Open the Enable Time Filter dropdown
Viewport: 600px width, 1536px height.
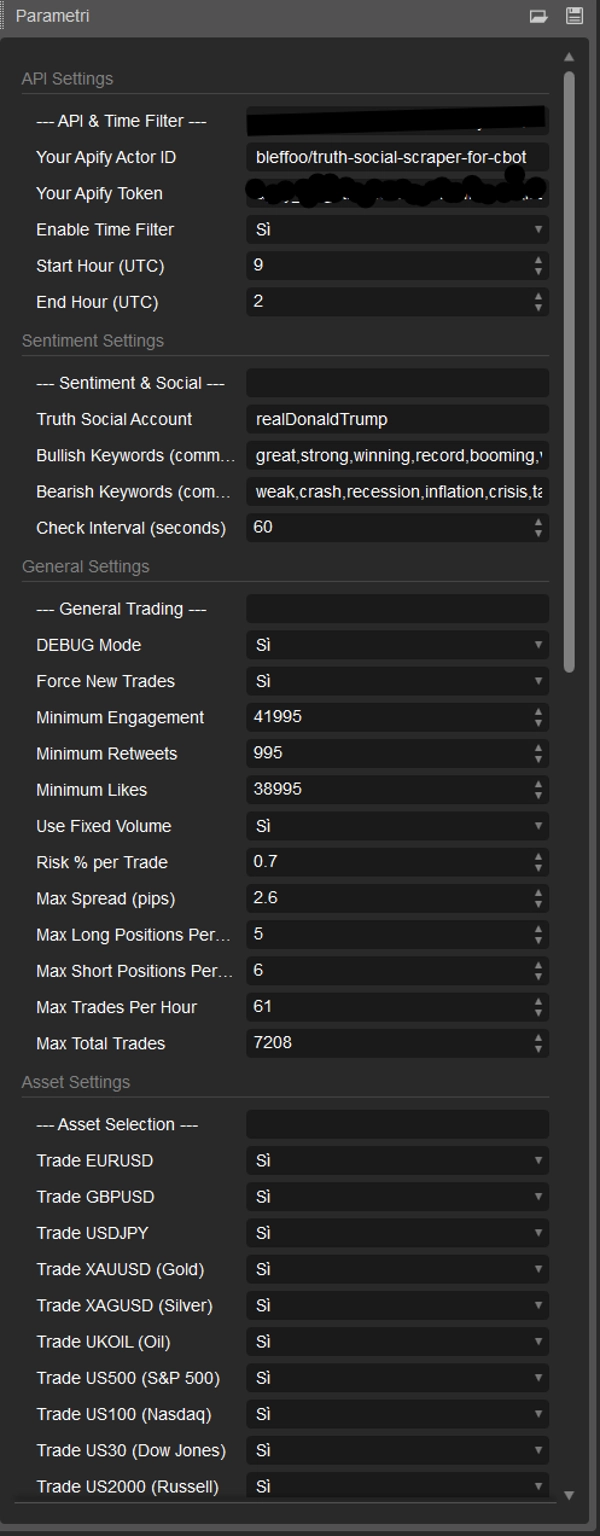[397, 230]
